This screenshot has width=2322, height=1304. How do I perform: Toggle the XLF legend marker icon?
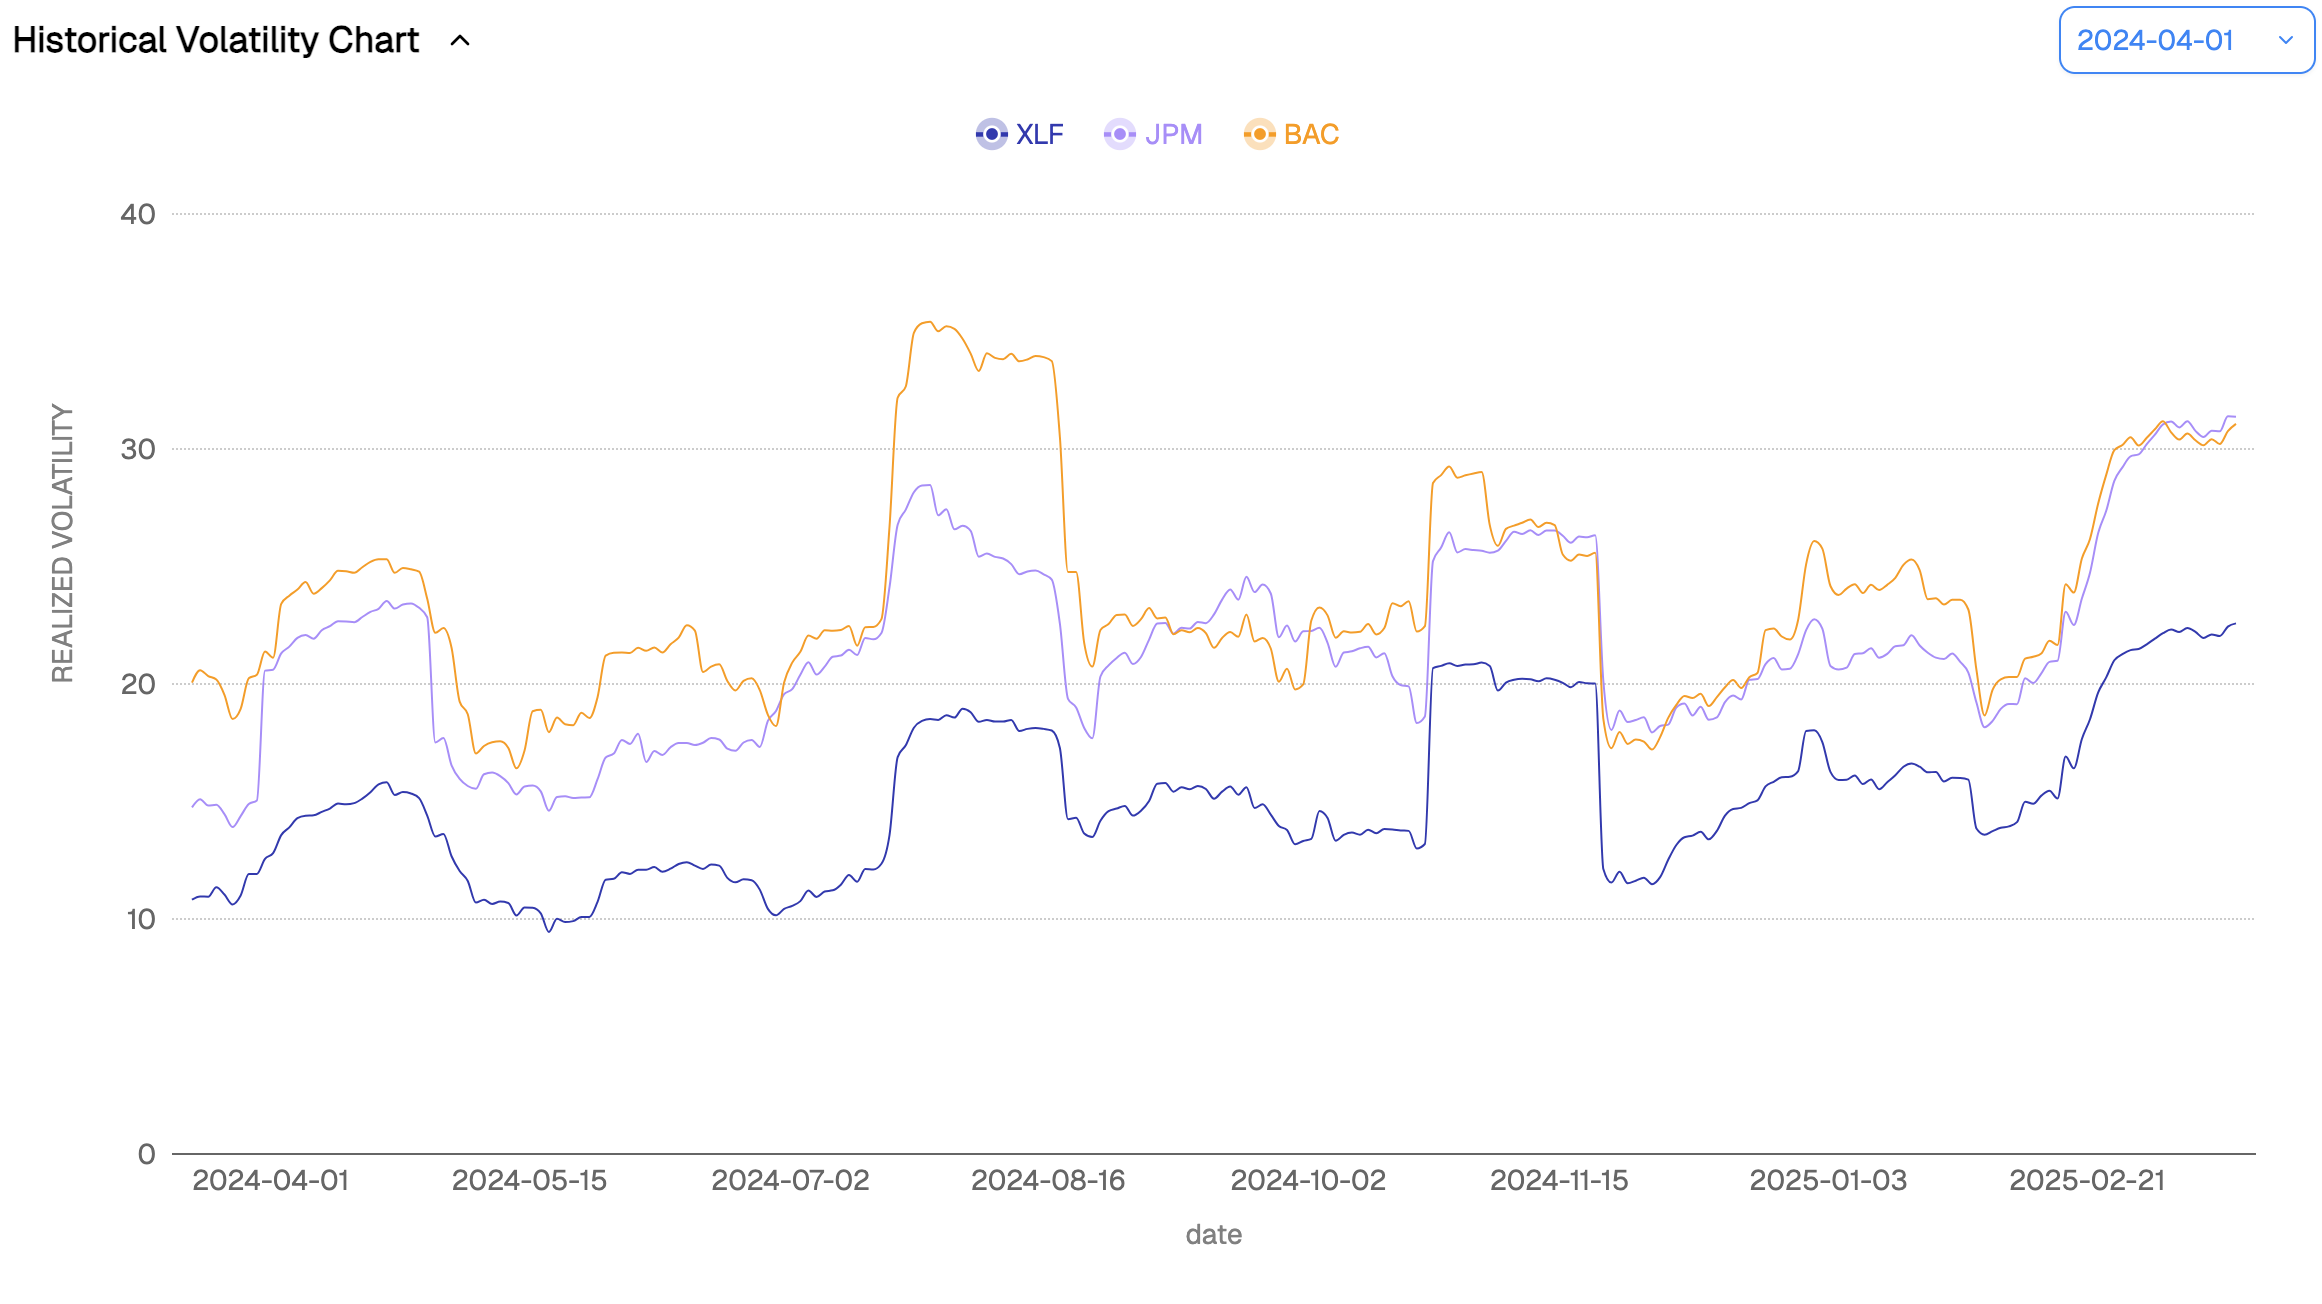991,134
